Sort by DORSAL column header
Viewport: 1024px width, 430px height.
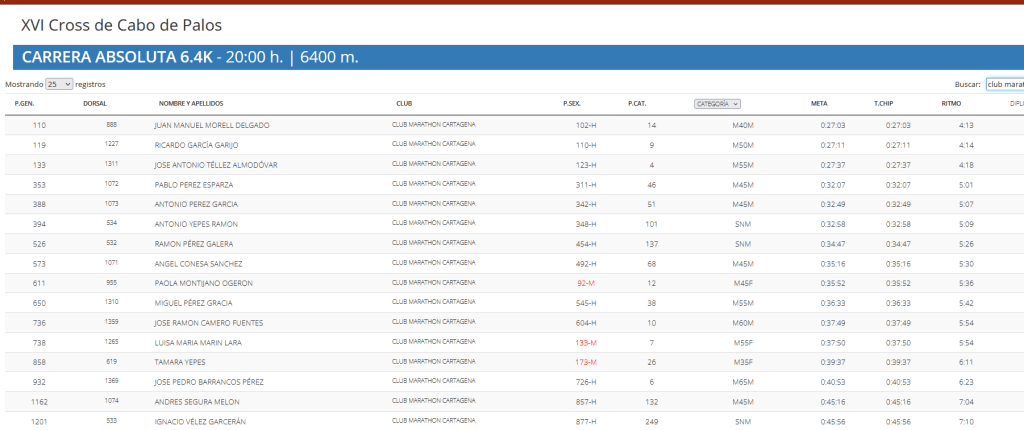coord(95,104)
